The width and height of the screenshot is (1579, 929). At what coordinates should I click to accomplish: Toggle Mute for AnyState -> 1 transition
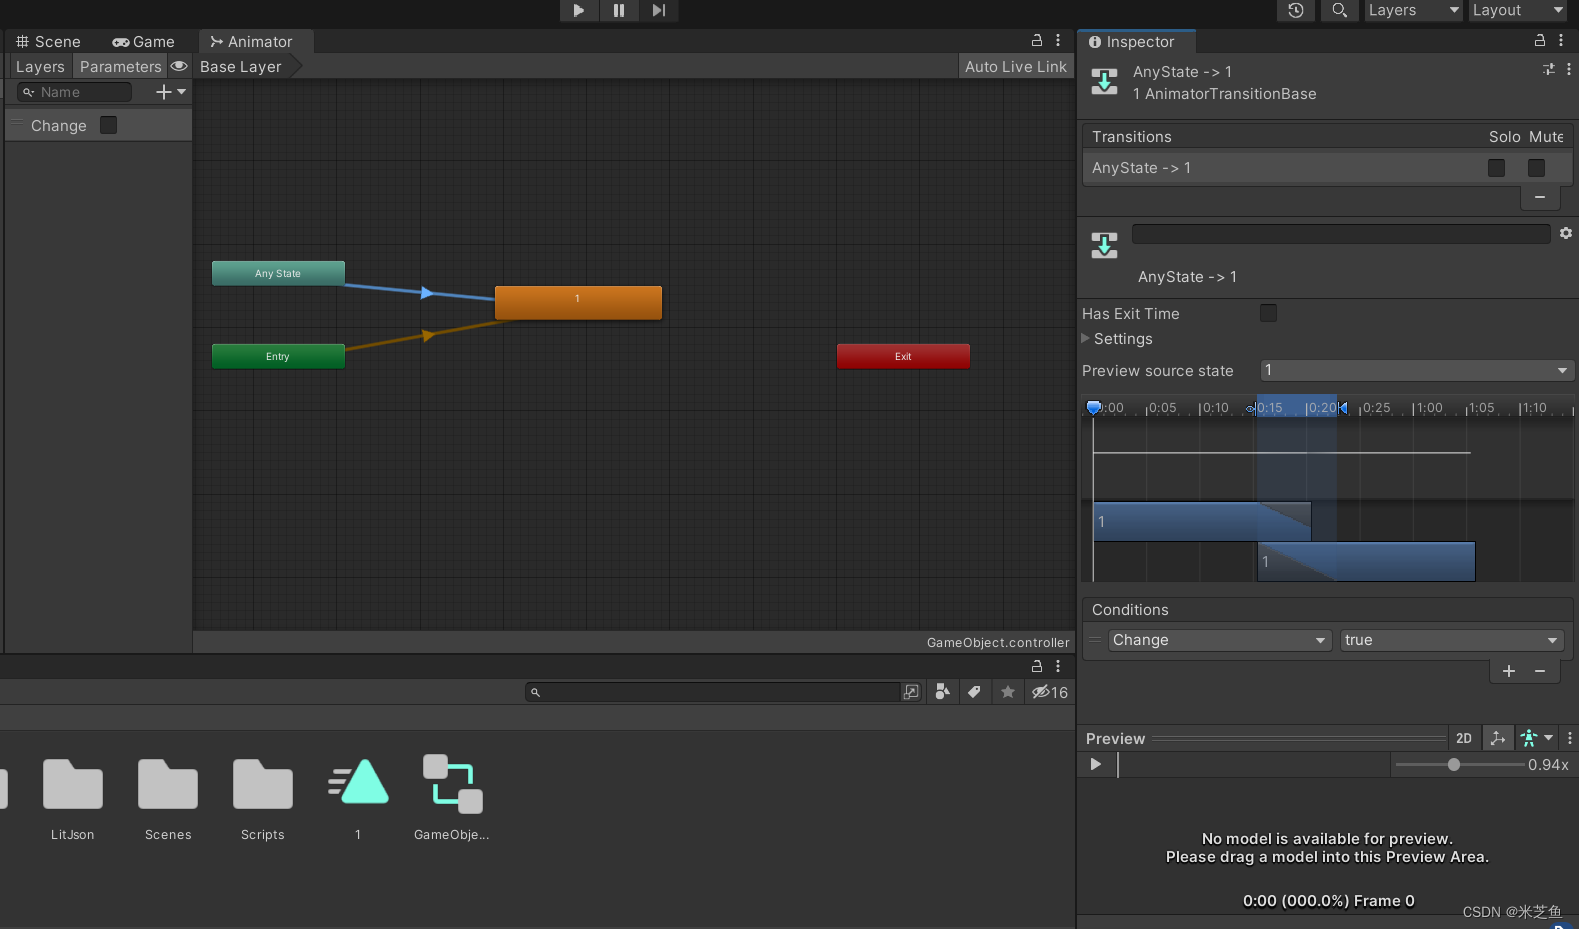[1537, 168]
